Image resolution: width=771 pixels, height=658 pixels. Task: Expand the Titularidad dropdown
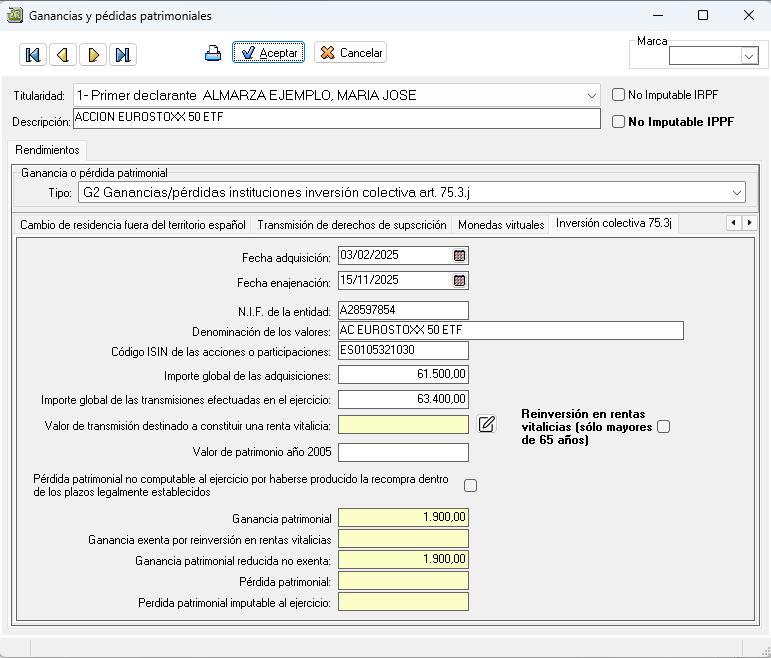[x=590, y=95]
